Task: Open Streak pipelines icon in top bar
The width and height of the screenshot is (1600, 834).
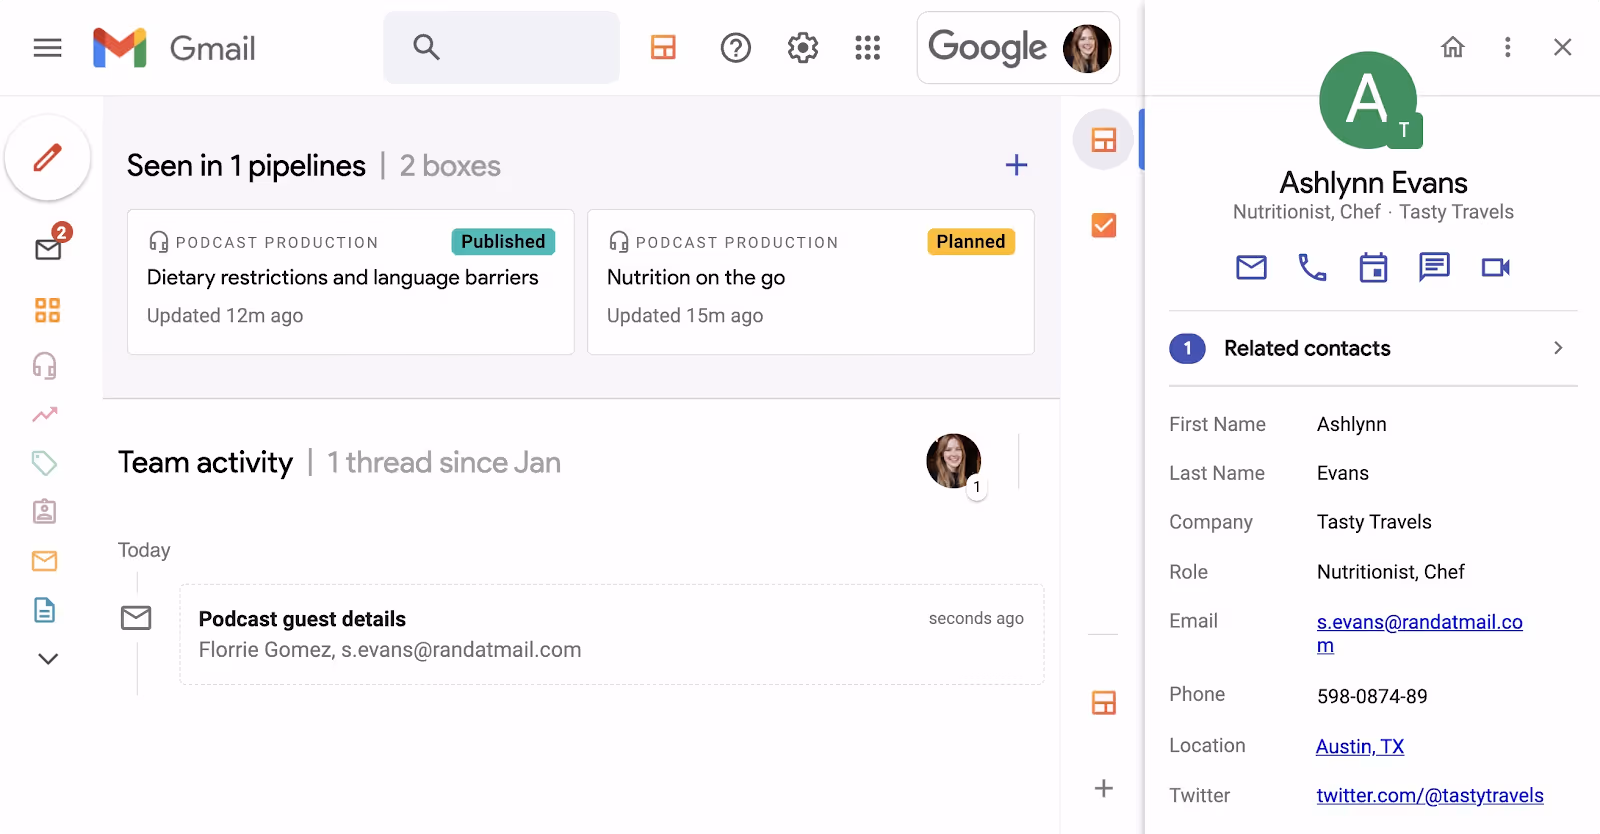Action: point(663,47)
